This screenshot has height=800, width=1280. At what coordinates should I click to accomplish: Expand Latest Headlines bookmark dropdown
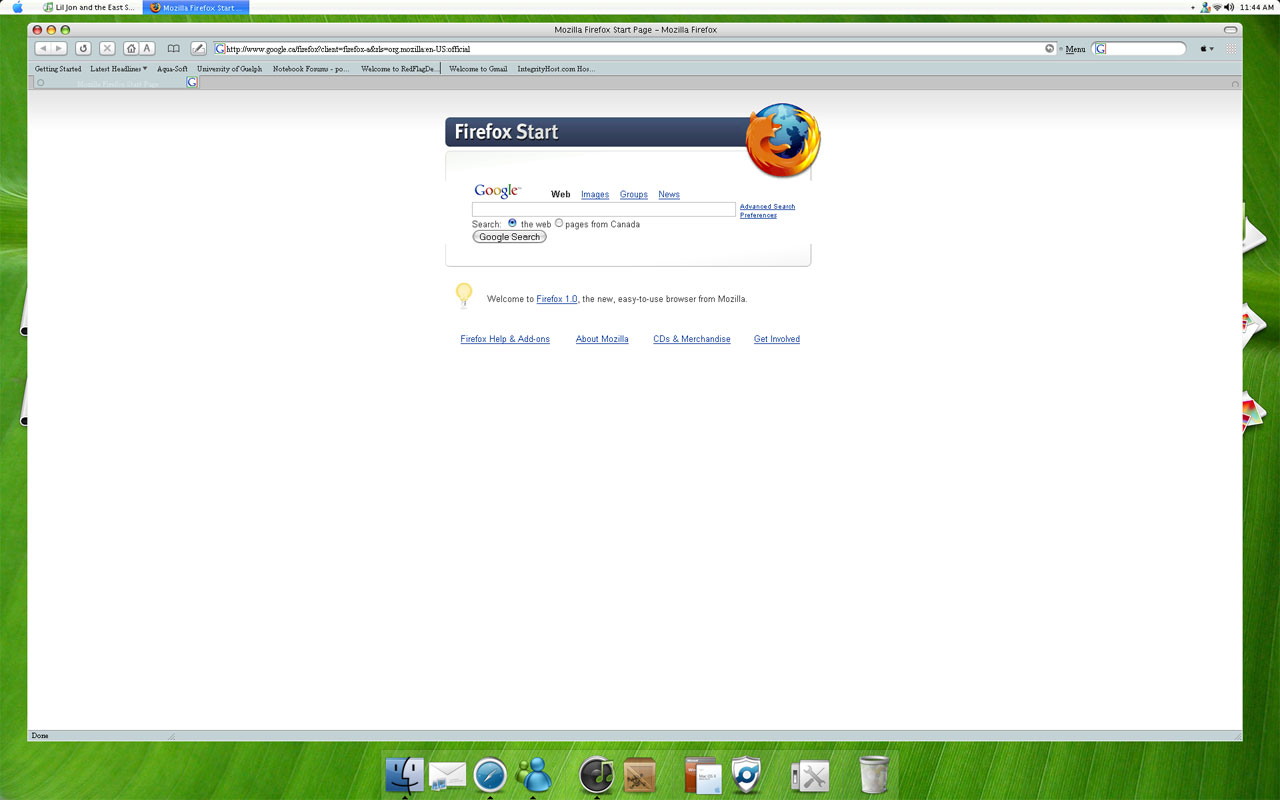145,68
